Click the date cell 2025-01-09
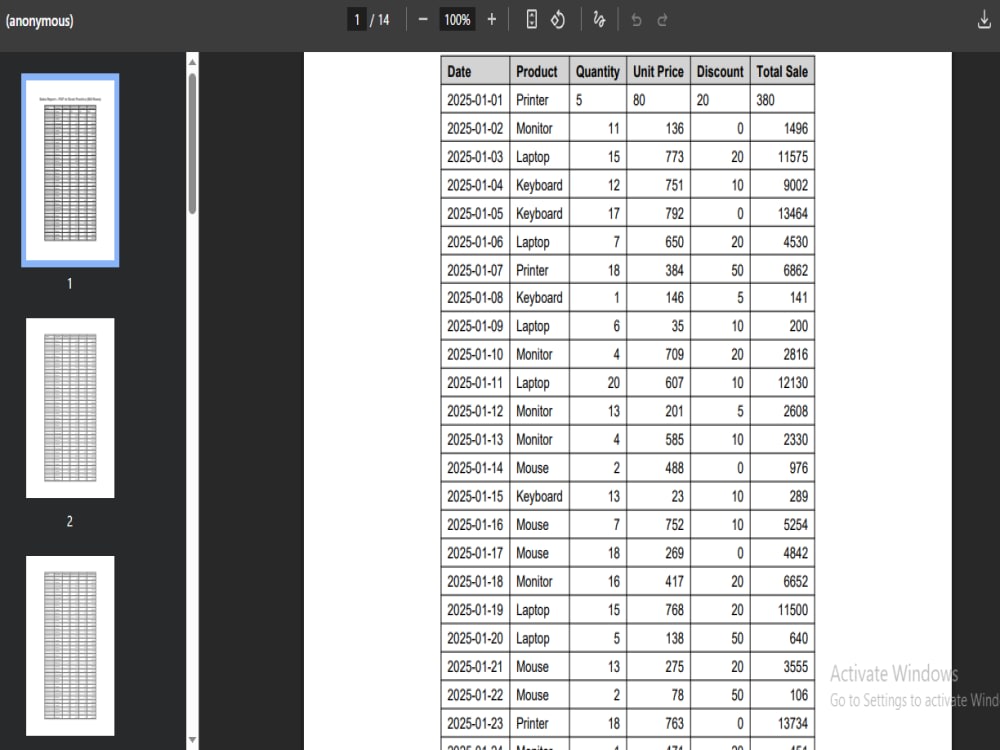The height and width of the screenshot is (750, 1000). (x=475, y=327)
